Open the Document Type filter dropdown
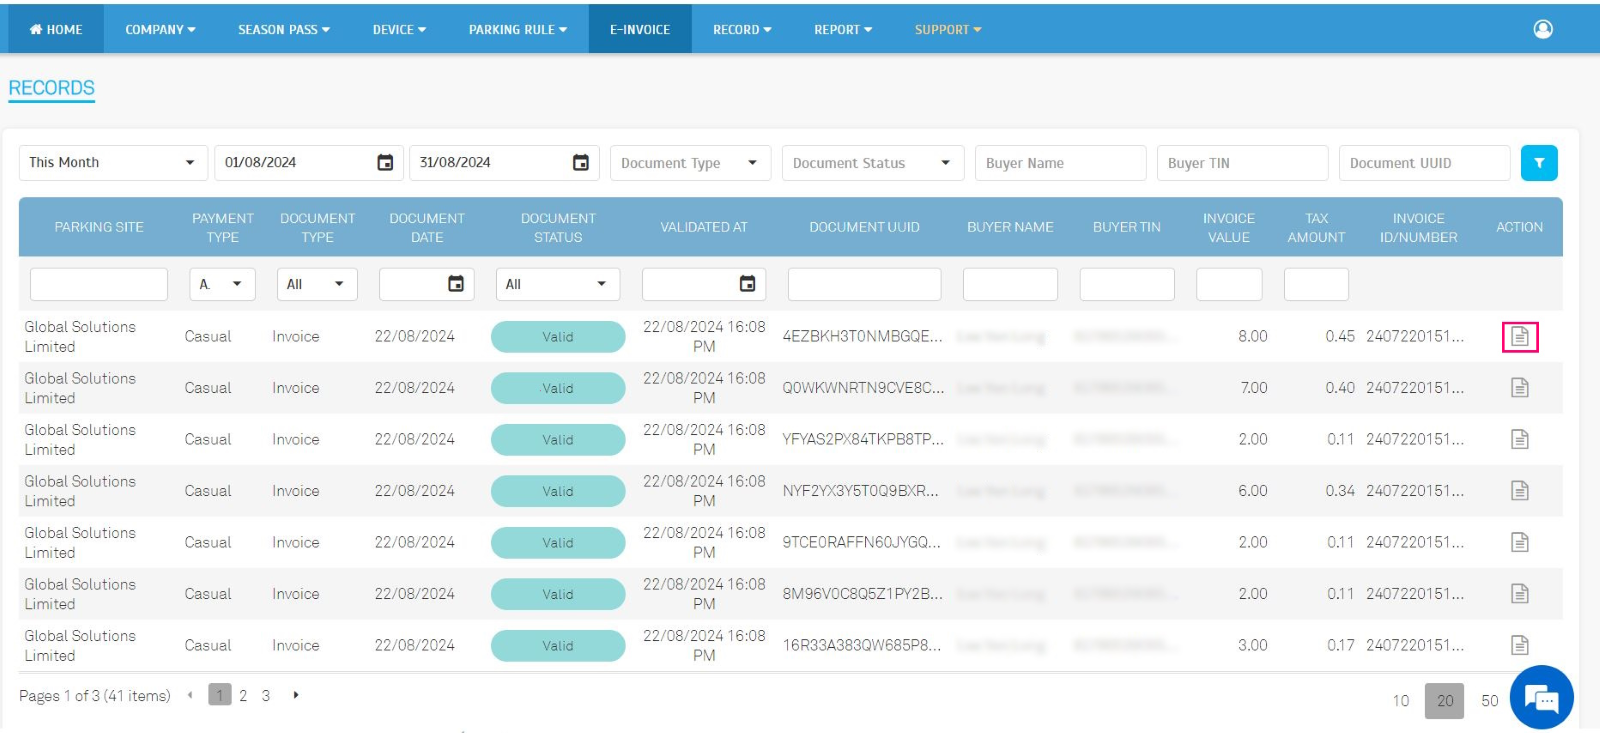Viewport: 1600px width, 733px height. point(689,163)
